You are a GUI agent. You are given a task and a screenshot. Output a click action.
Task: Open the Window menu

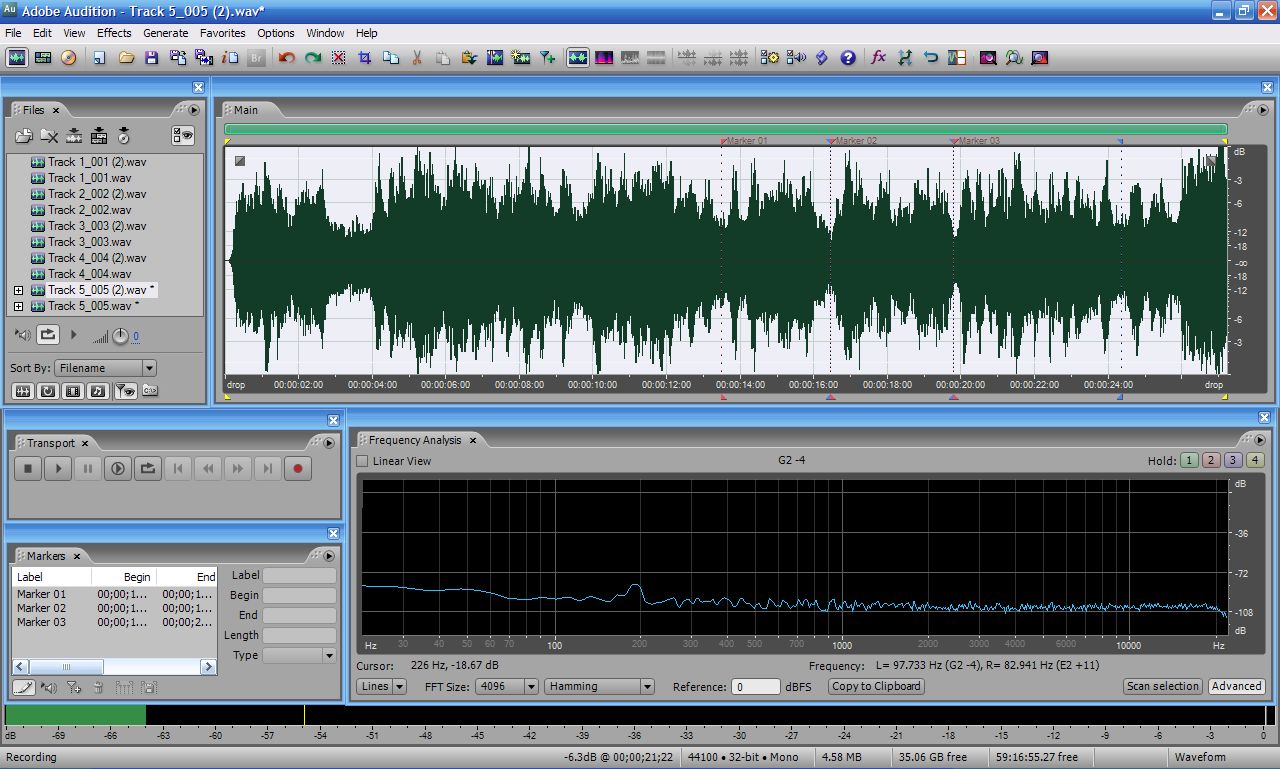click(325, 33)
